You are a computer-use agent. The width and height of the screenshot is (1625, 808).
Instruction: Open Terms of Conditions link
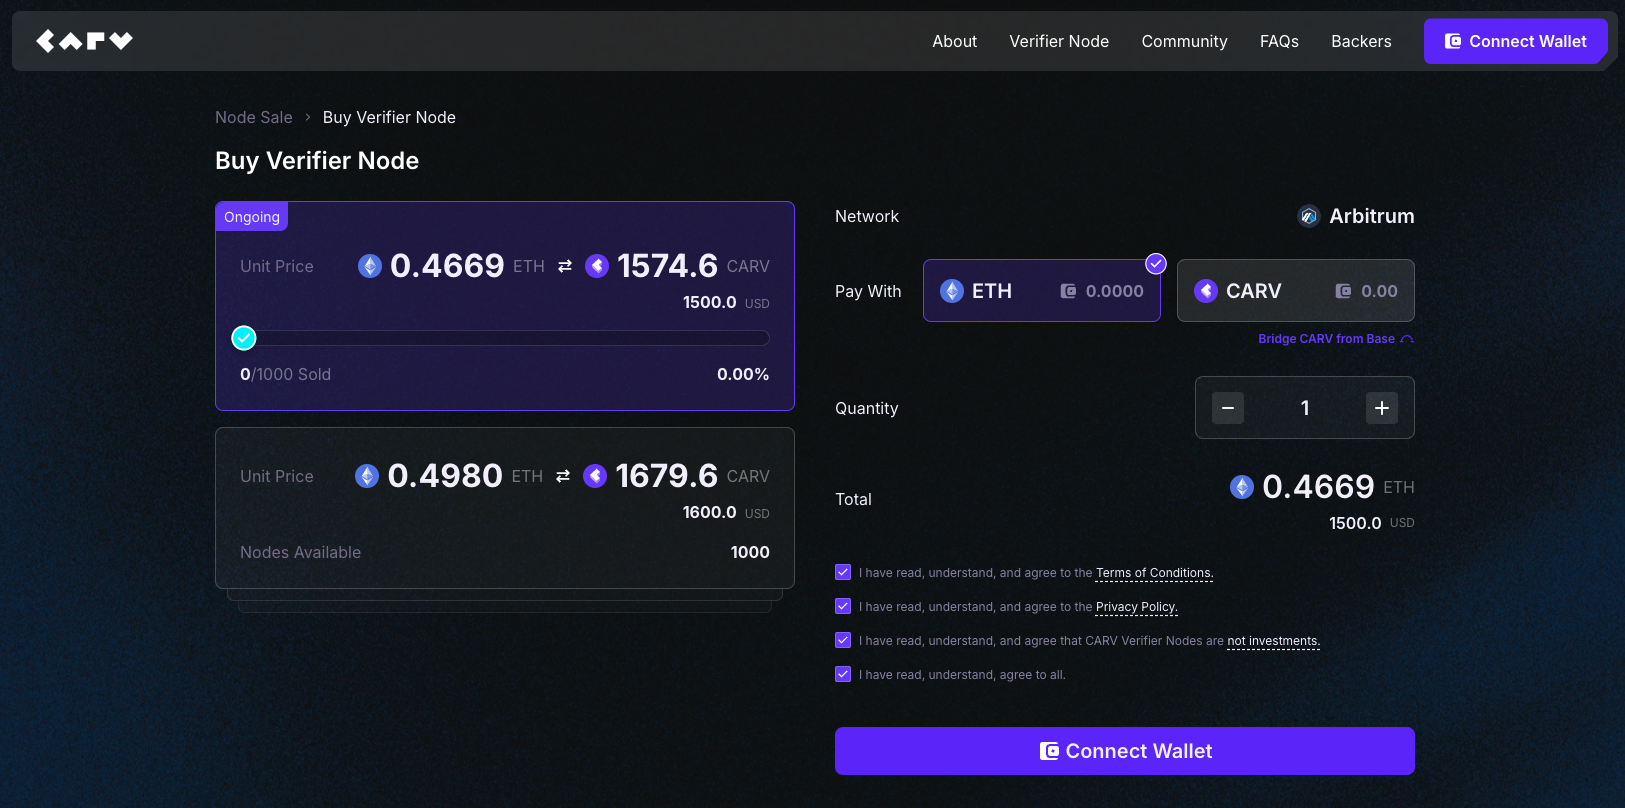click(1154, 573)
